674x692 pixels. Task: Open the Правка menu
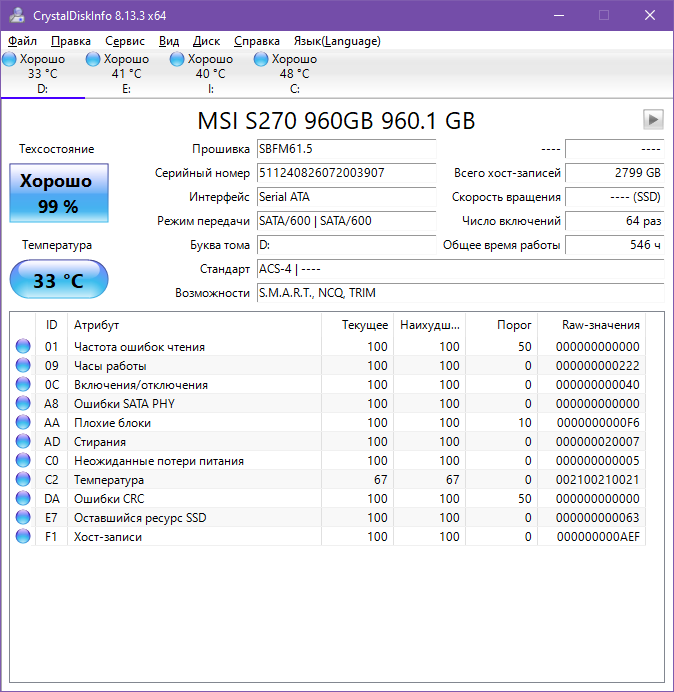pos(71,41)
